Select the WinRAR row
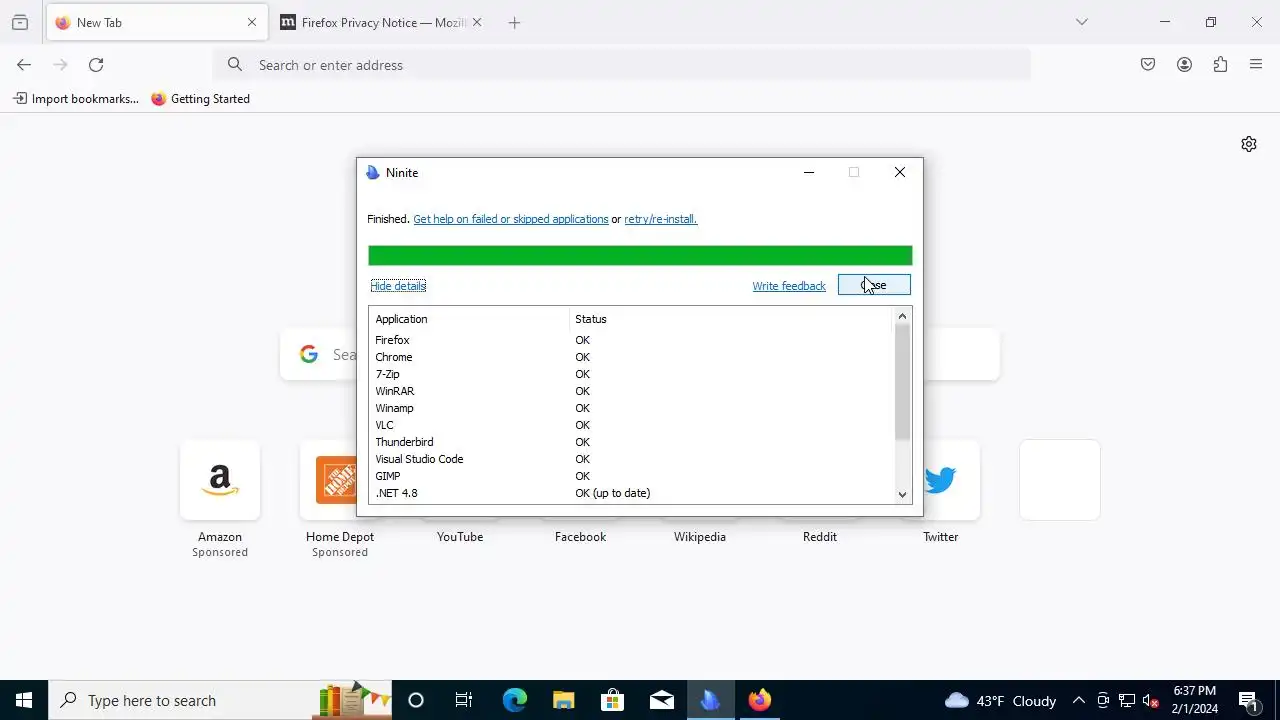 click(x=631, y=391)
